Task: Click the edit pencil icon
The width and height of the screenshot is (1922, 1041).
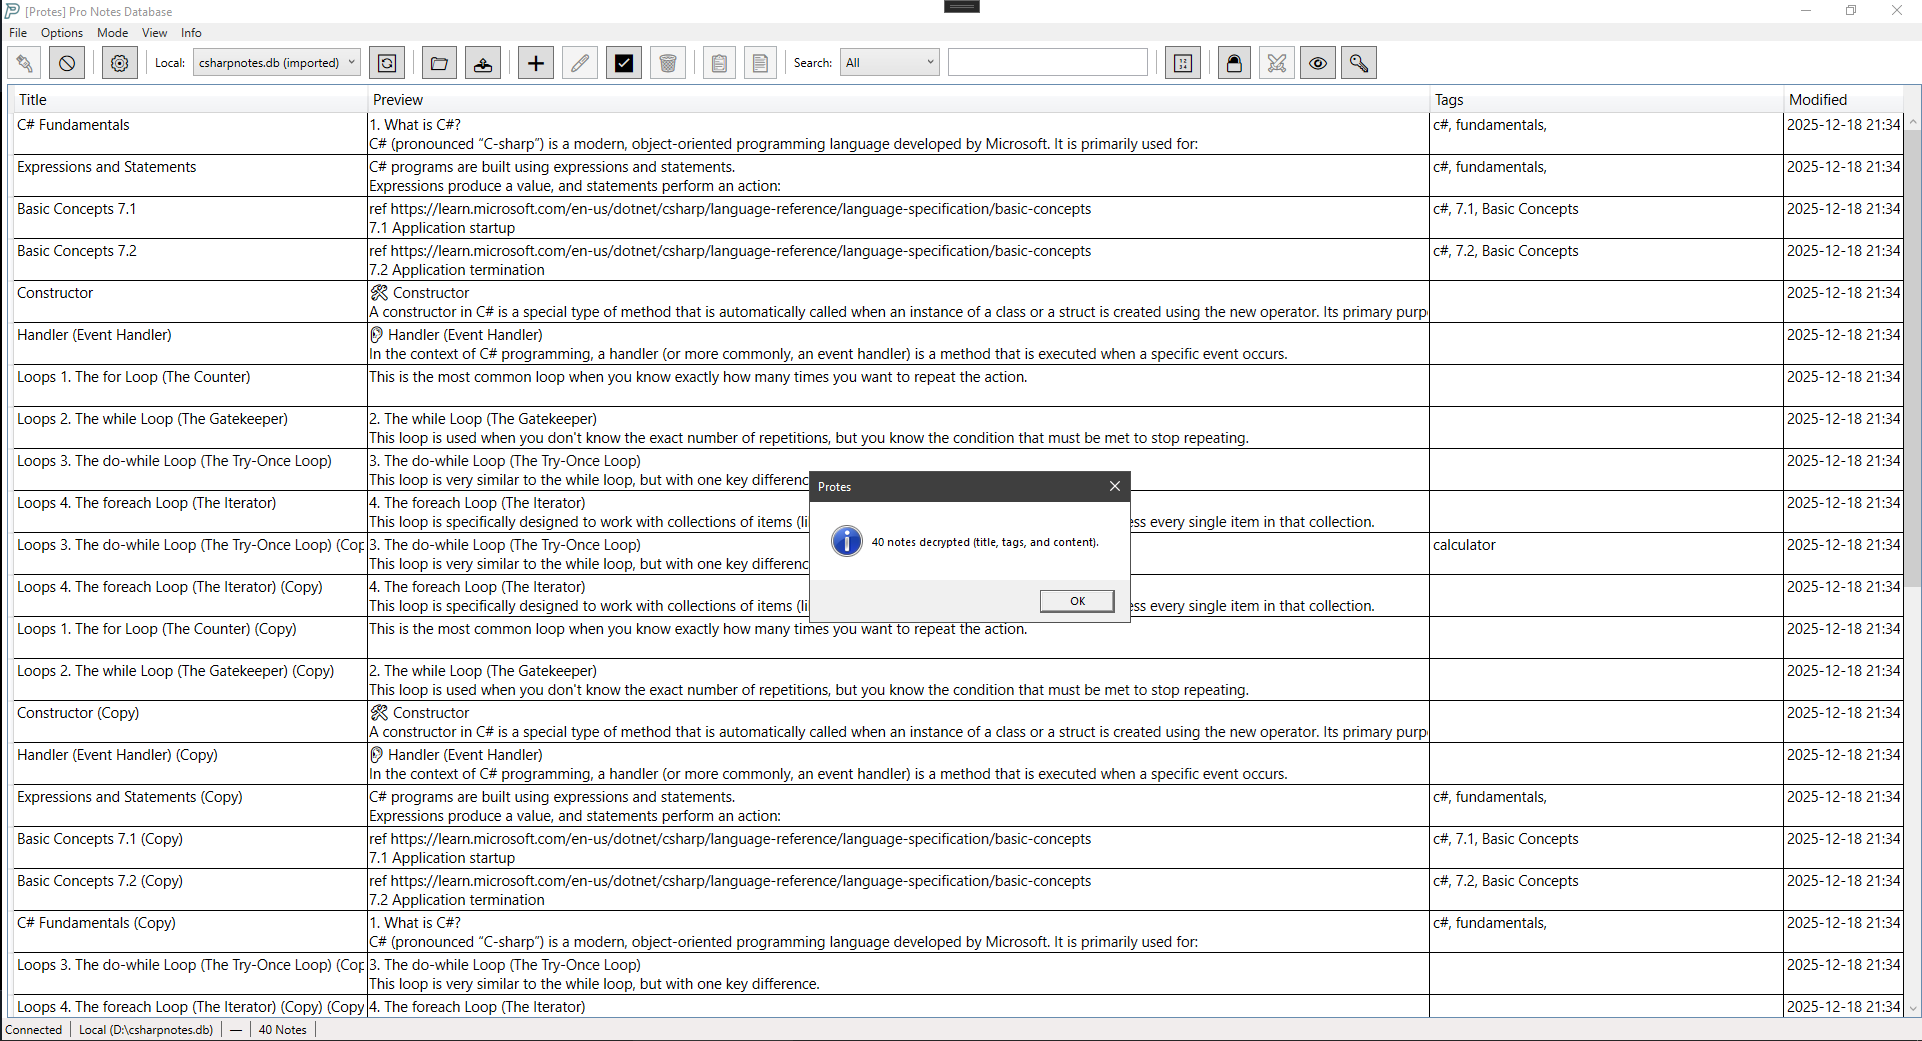Action: coord(580,63)
